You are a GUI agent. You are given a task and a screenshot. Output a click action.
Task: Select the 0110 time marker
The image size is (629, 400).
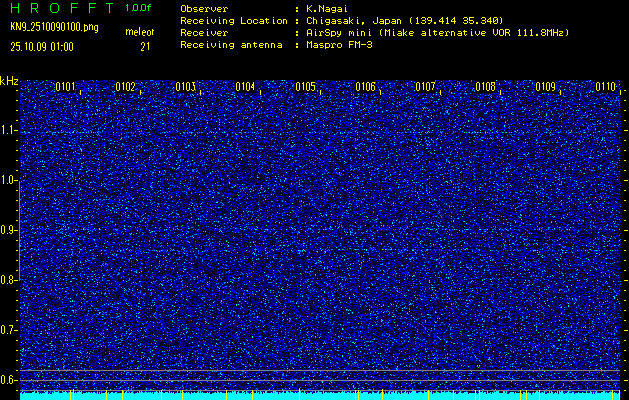(605, 87)
